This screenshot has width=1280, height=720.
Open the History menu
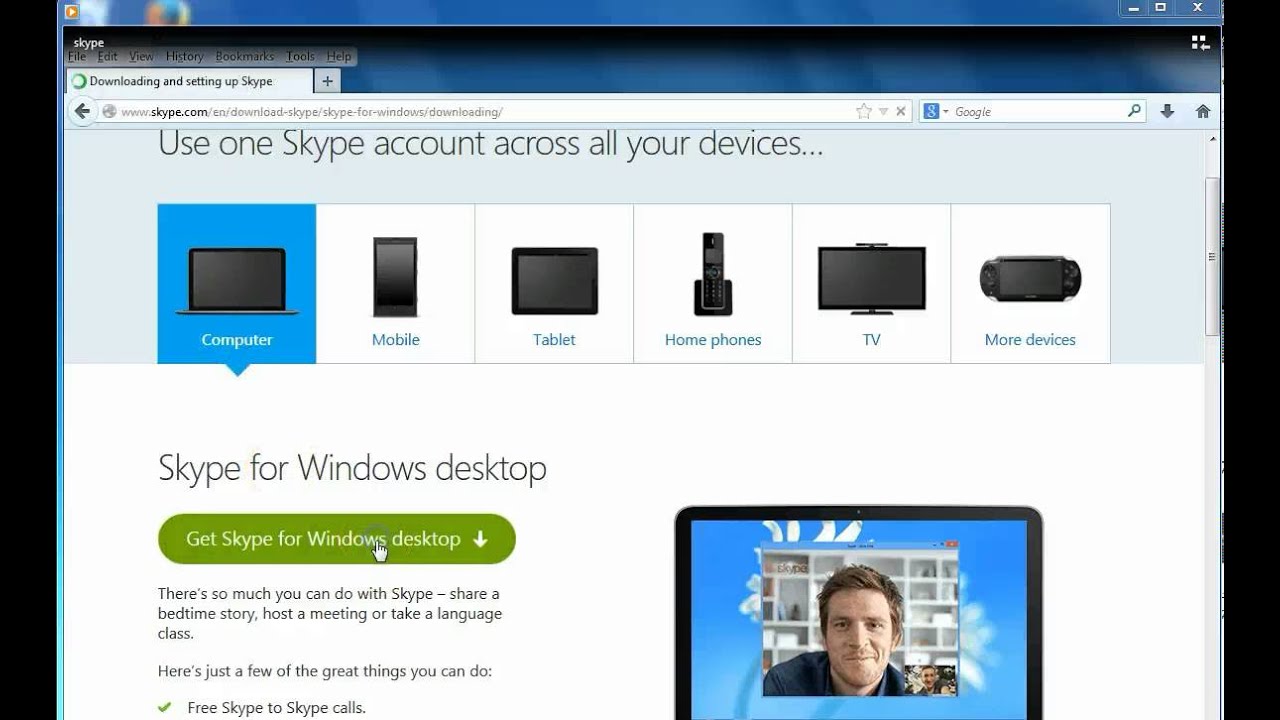[x=184, y=57]
